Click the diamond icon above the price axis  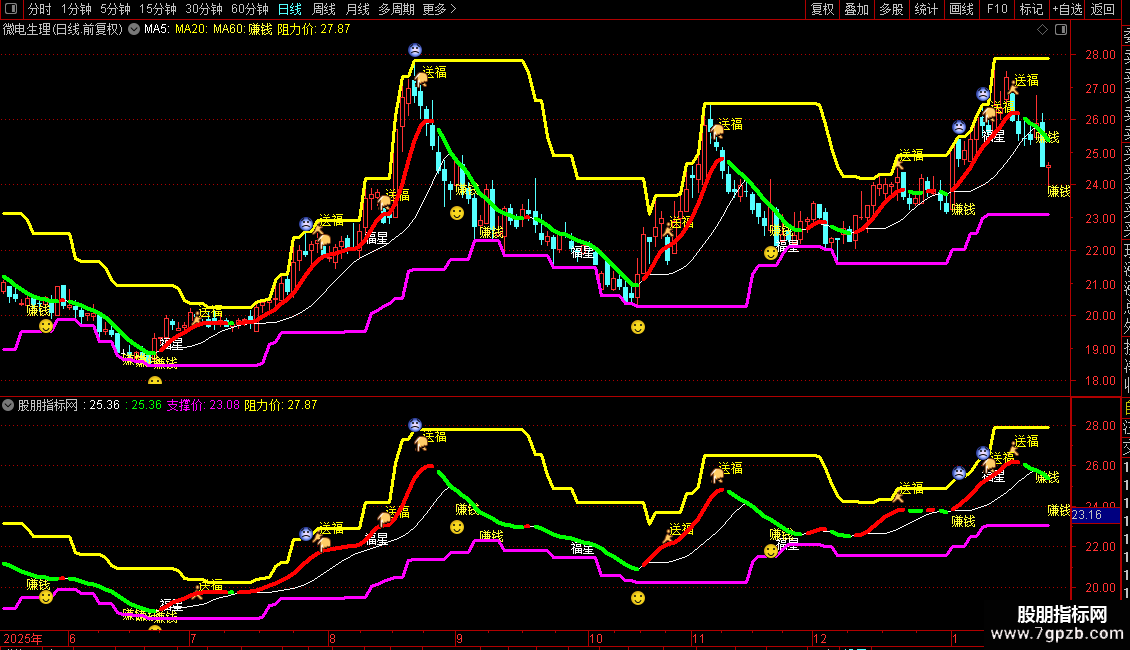[x=1042, y=30]
